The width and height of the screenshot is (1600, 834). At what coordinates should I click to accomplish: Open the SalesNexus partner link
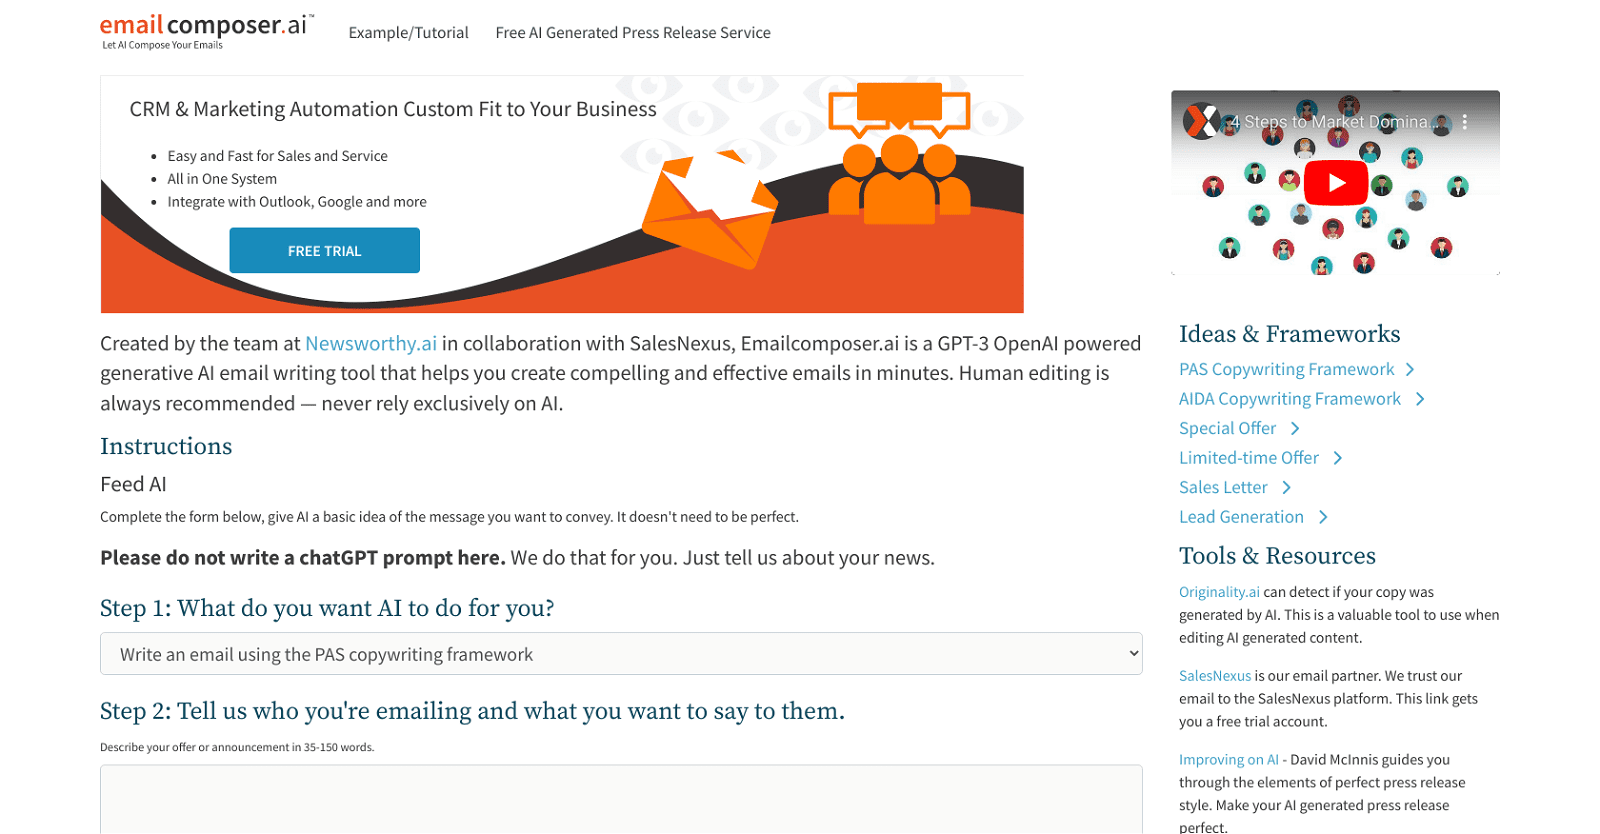coord(1214,675)
